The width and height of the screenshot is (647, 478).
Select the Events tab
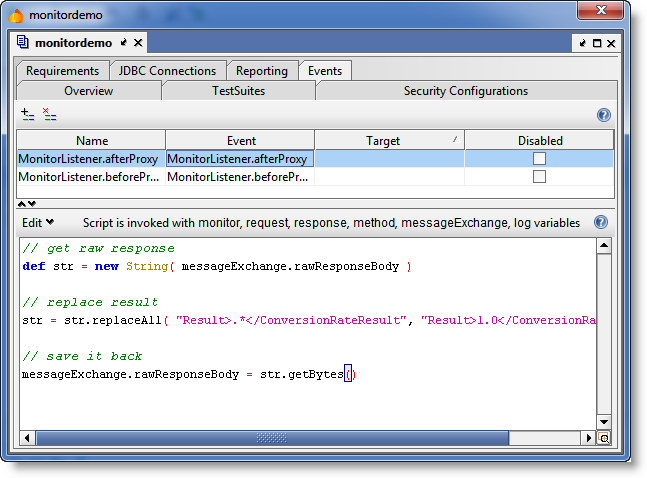point(325,71)
